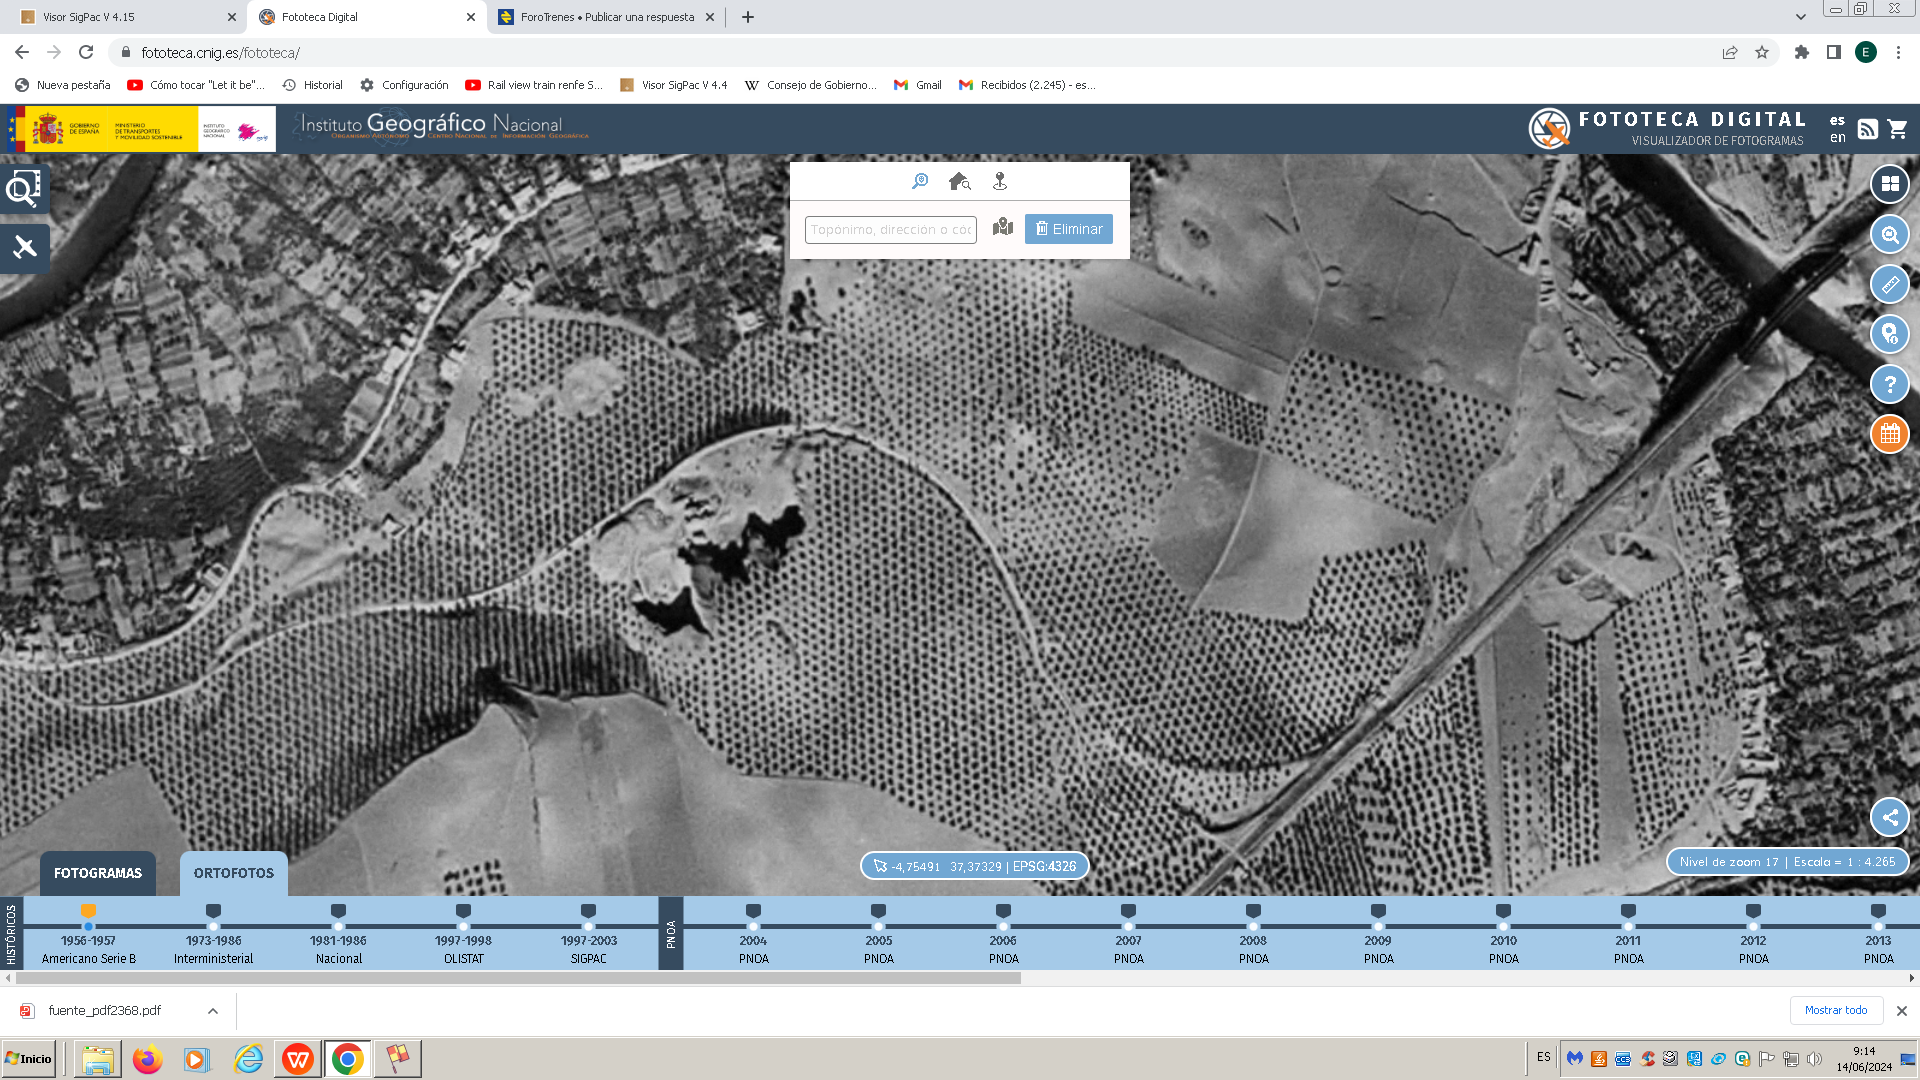The height and width of the screenshot is (1080, 1920).
Task: Focus the topónimo search input field
Action: (x=891, y=229)
